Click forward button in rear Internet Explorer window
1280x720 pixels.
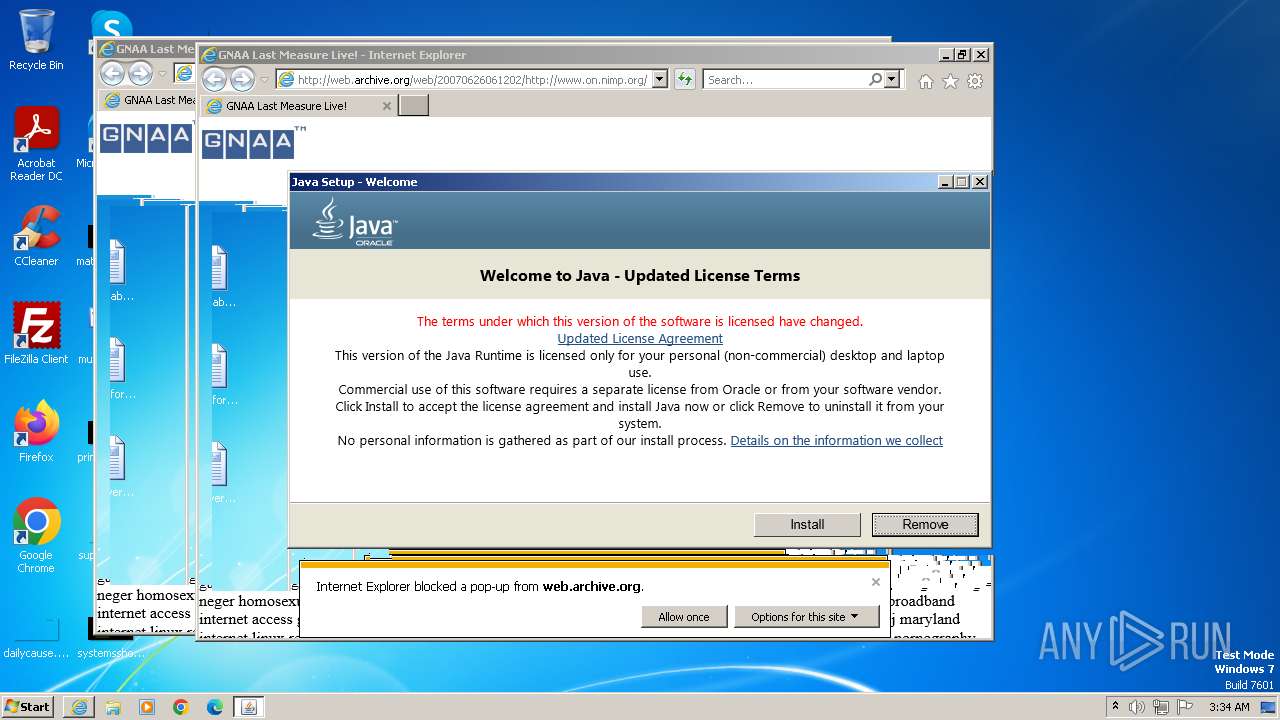tap(140, 73)
